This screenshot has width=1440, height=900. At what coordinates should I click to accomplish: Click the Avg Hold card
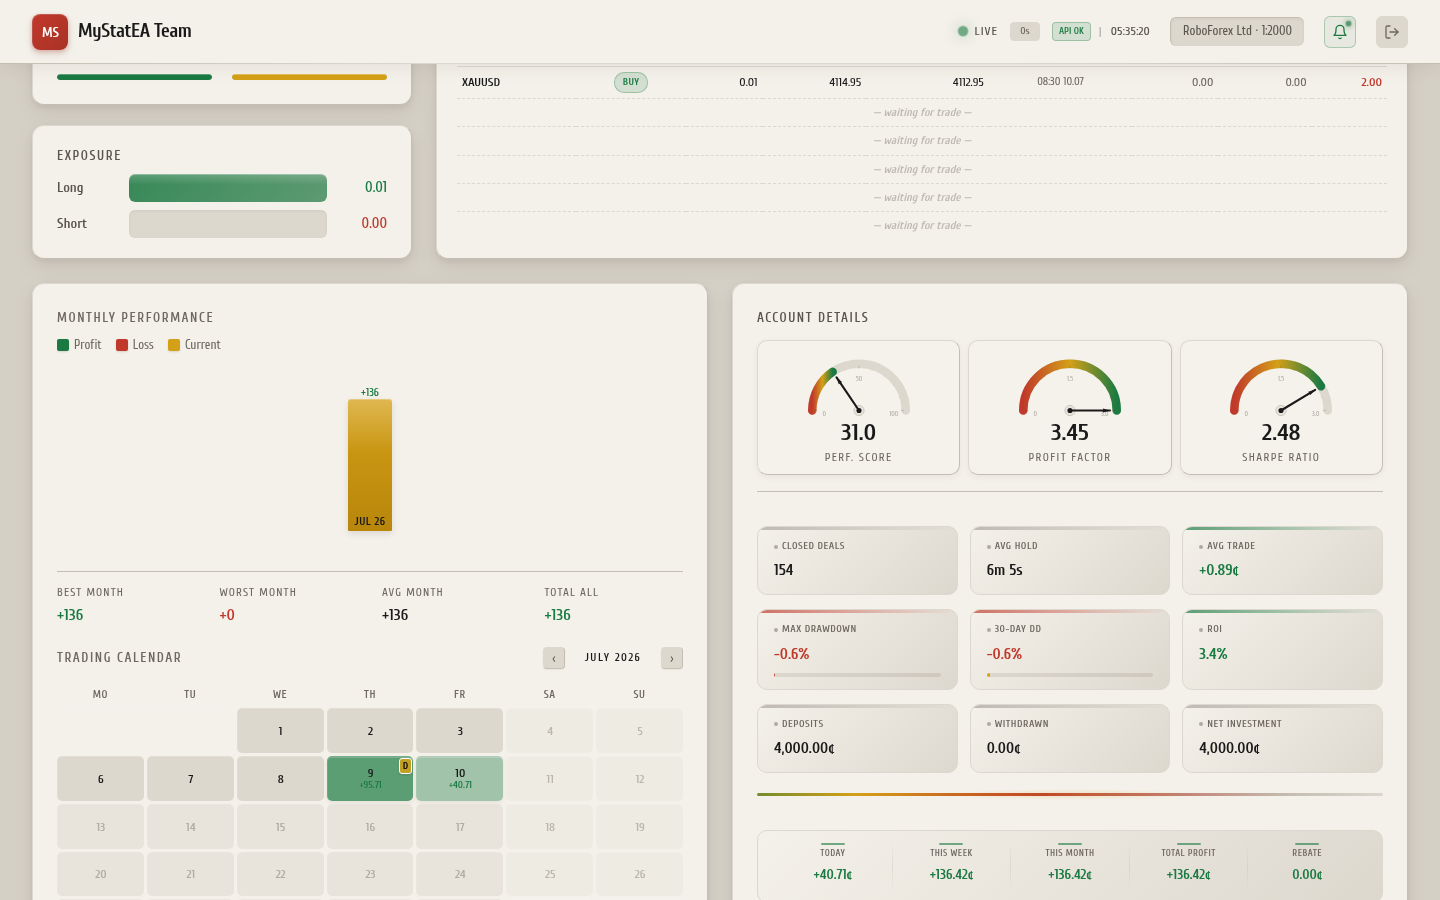[x=1070, y=560]
